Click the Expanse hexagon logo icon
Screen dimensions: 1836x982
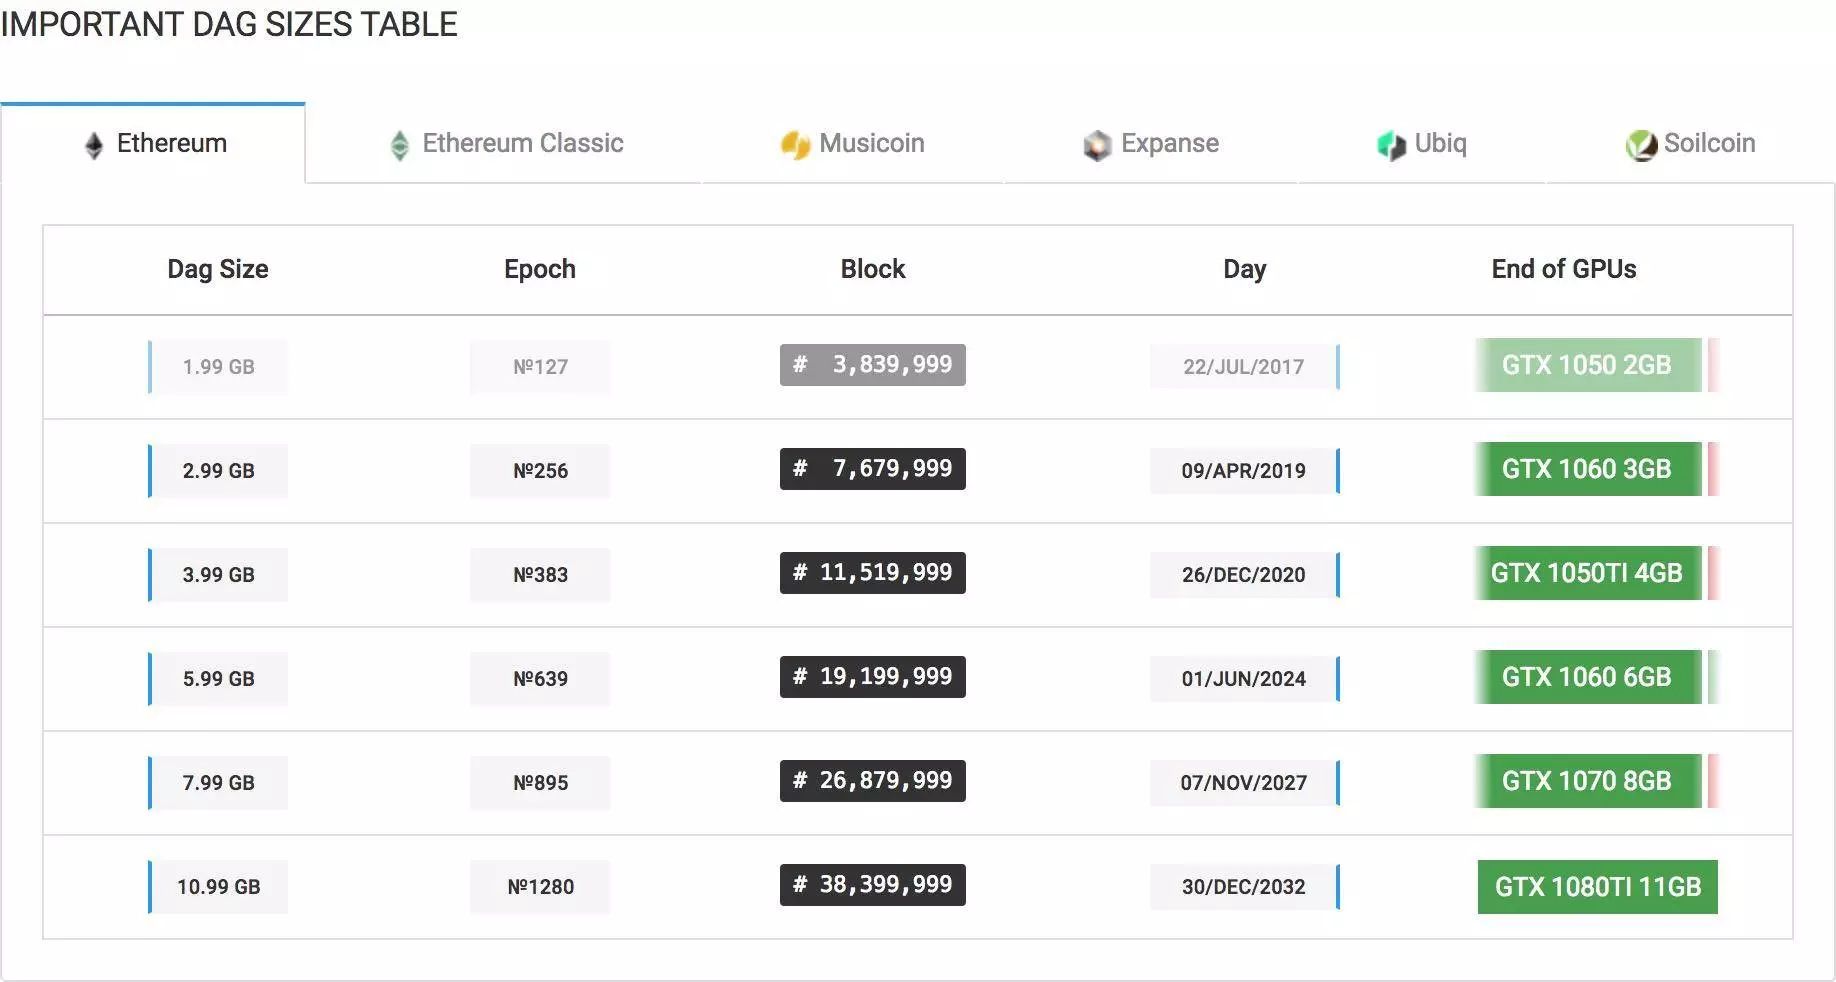[1097, 145]
